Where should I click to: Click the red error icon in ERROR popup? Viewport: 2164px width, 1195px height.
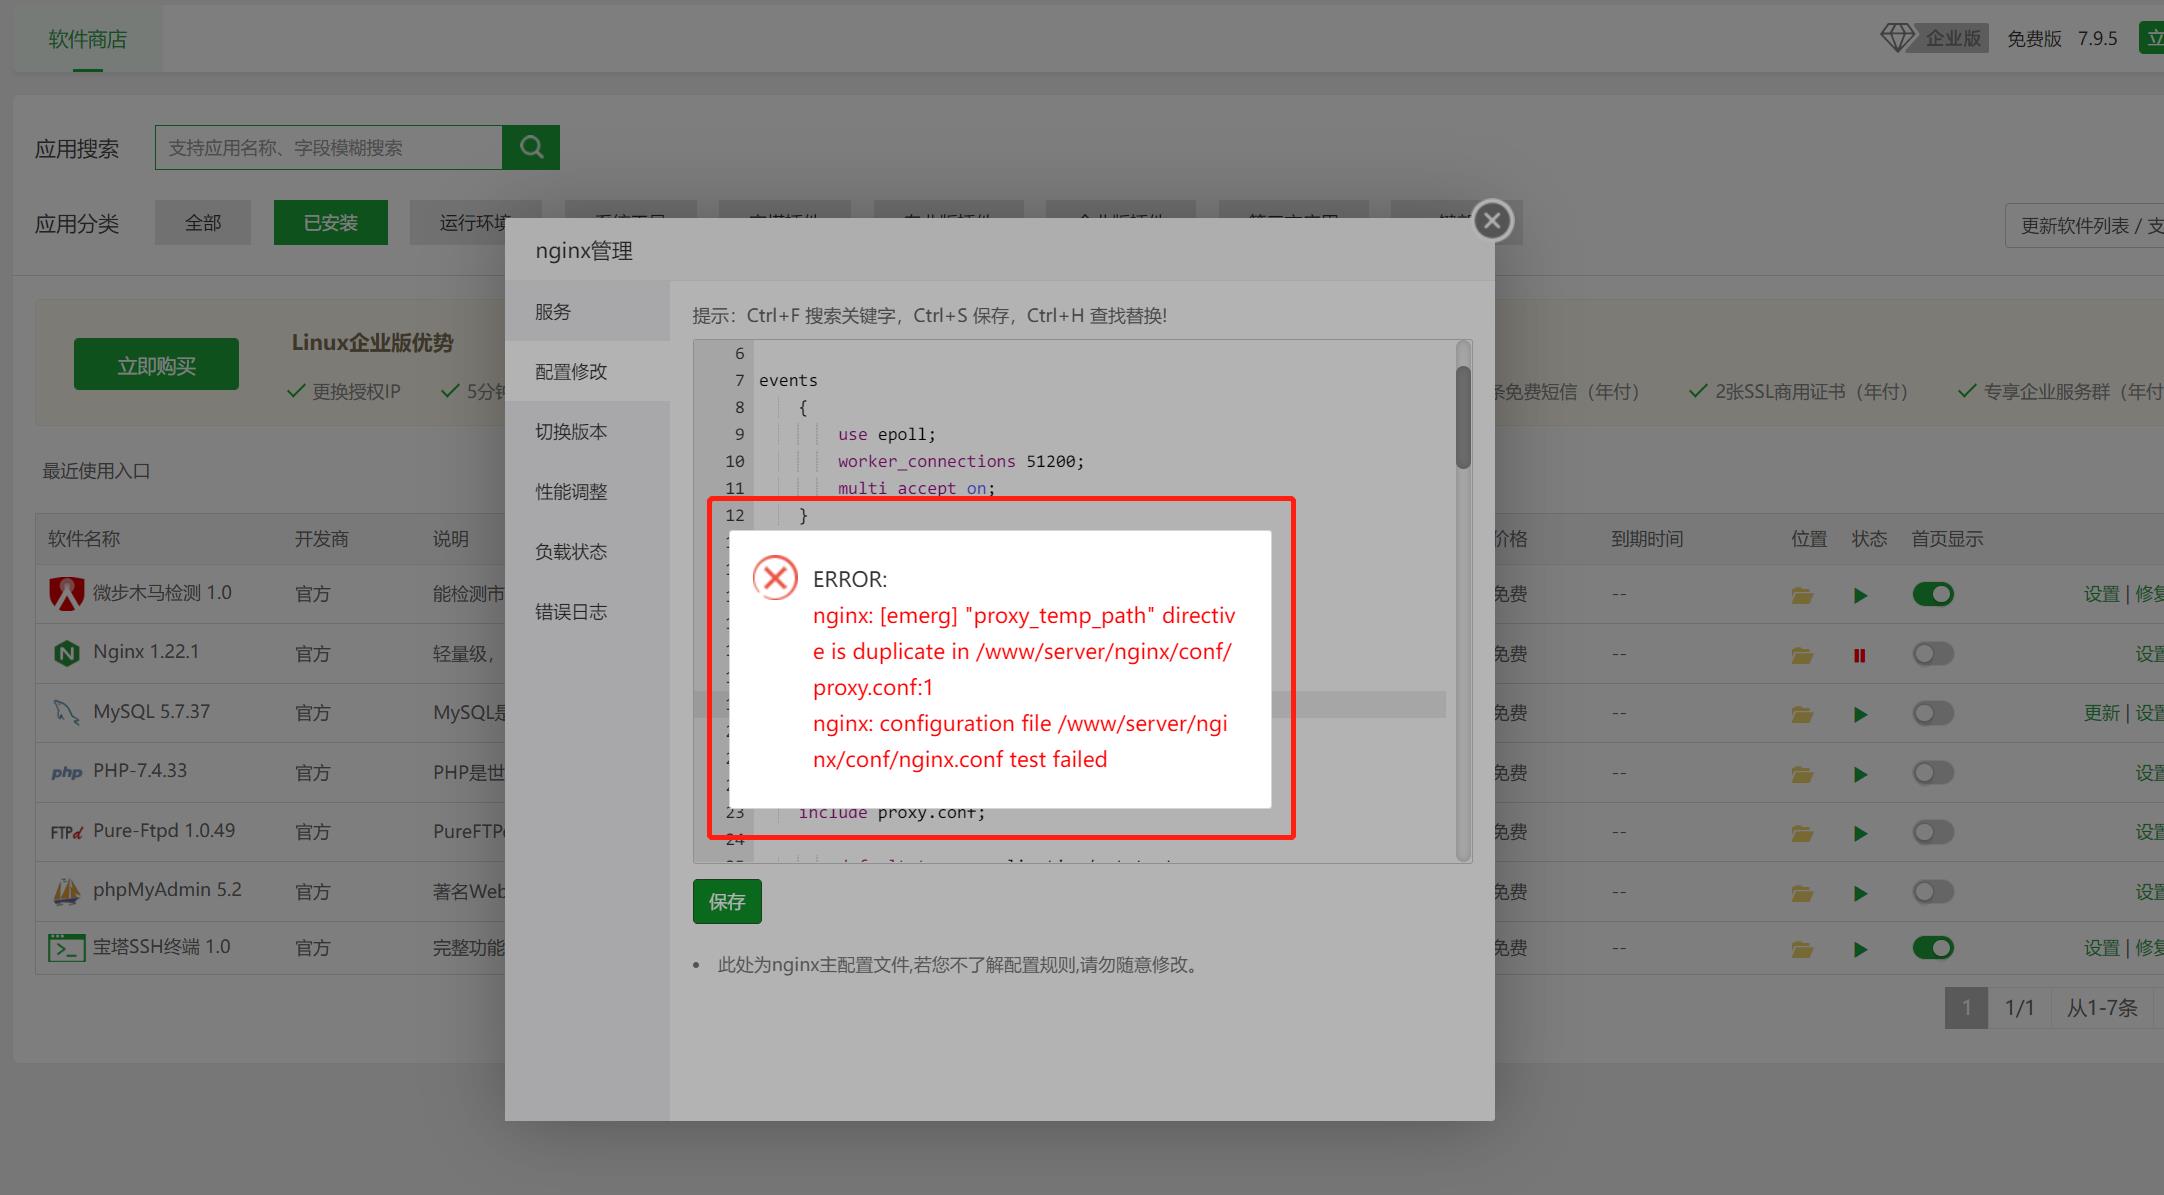click(x=775, y=578)
